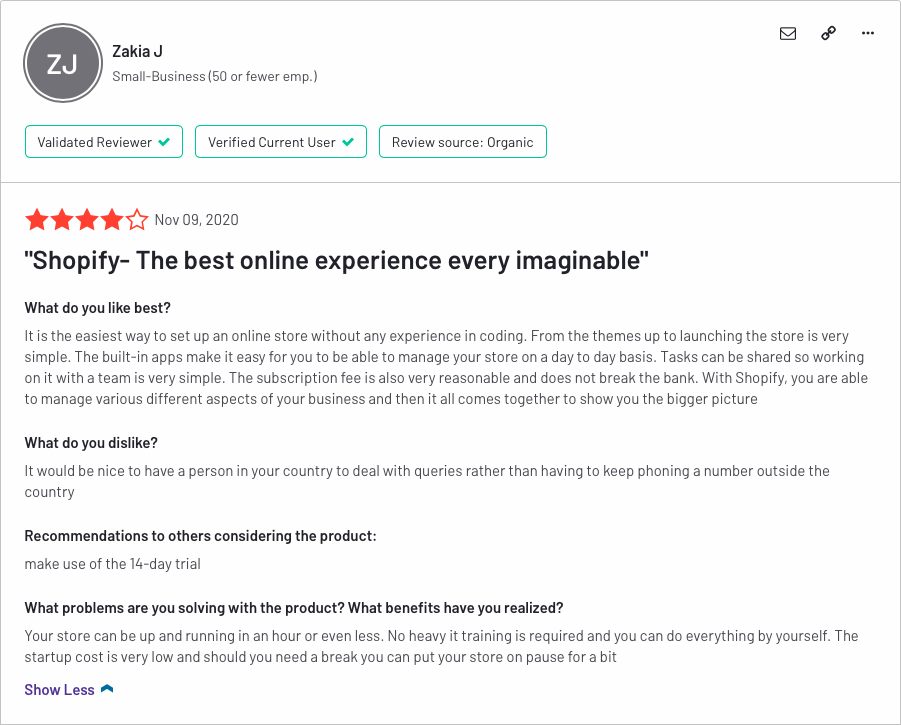901x725 pixels.
Task: Click the first red rating star
Action: pyautogui.click(x=37, y=219)
